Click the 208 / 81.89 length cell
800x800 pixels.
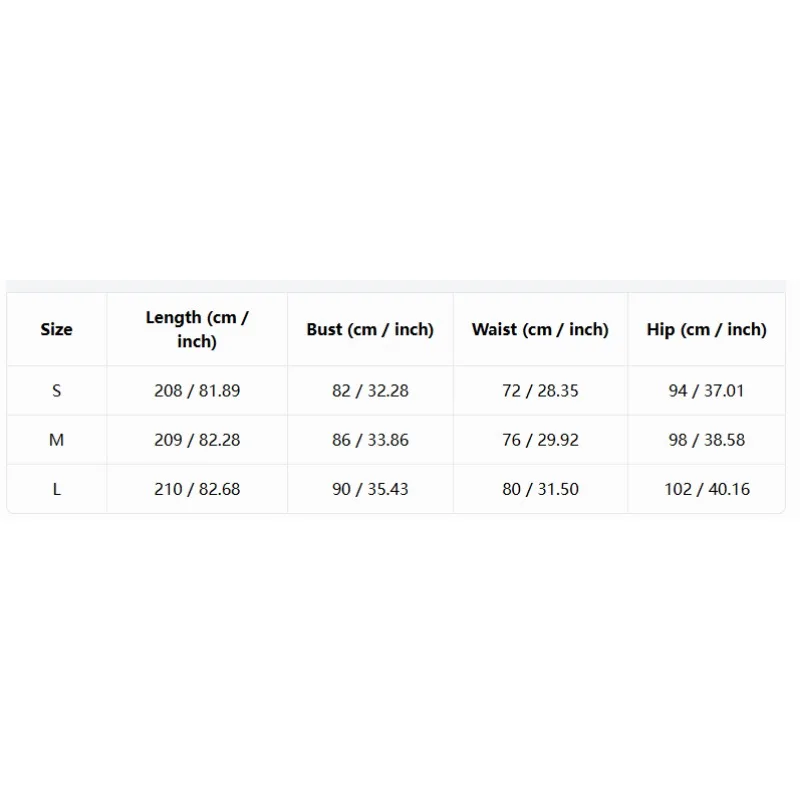(197, 391)
